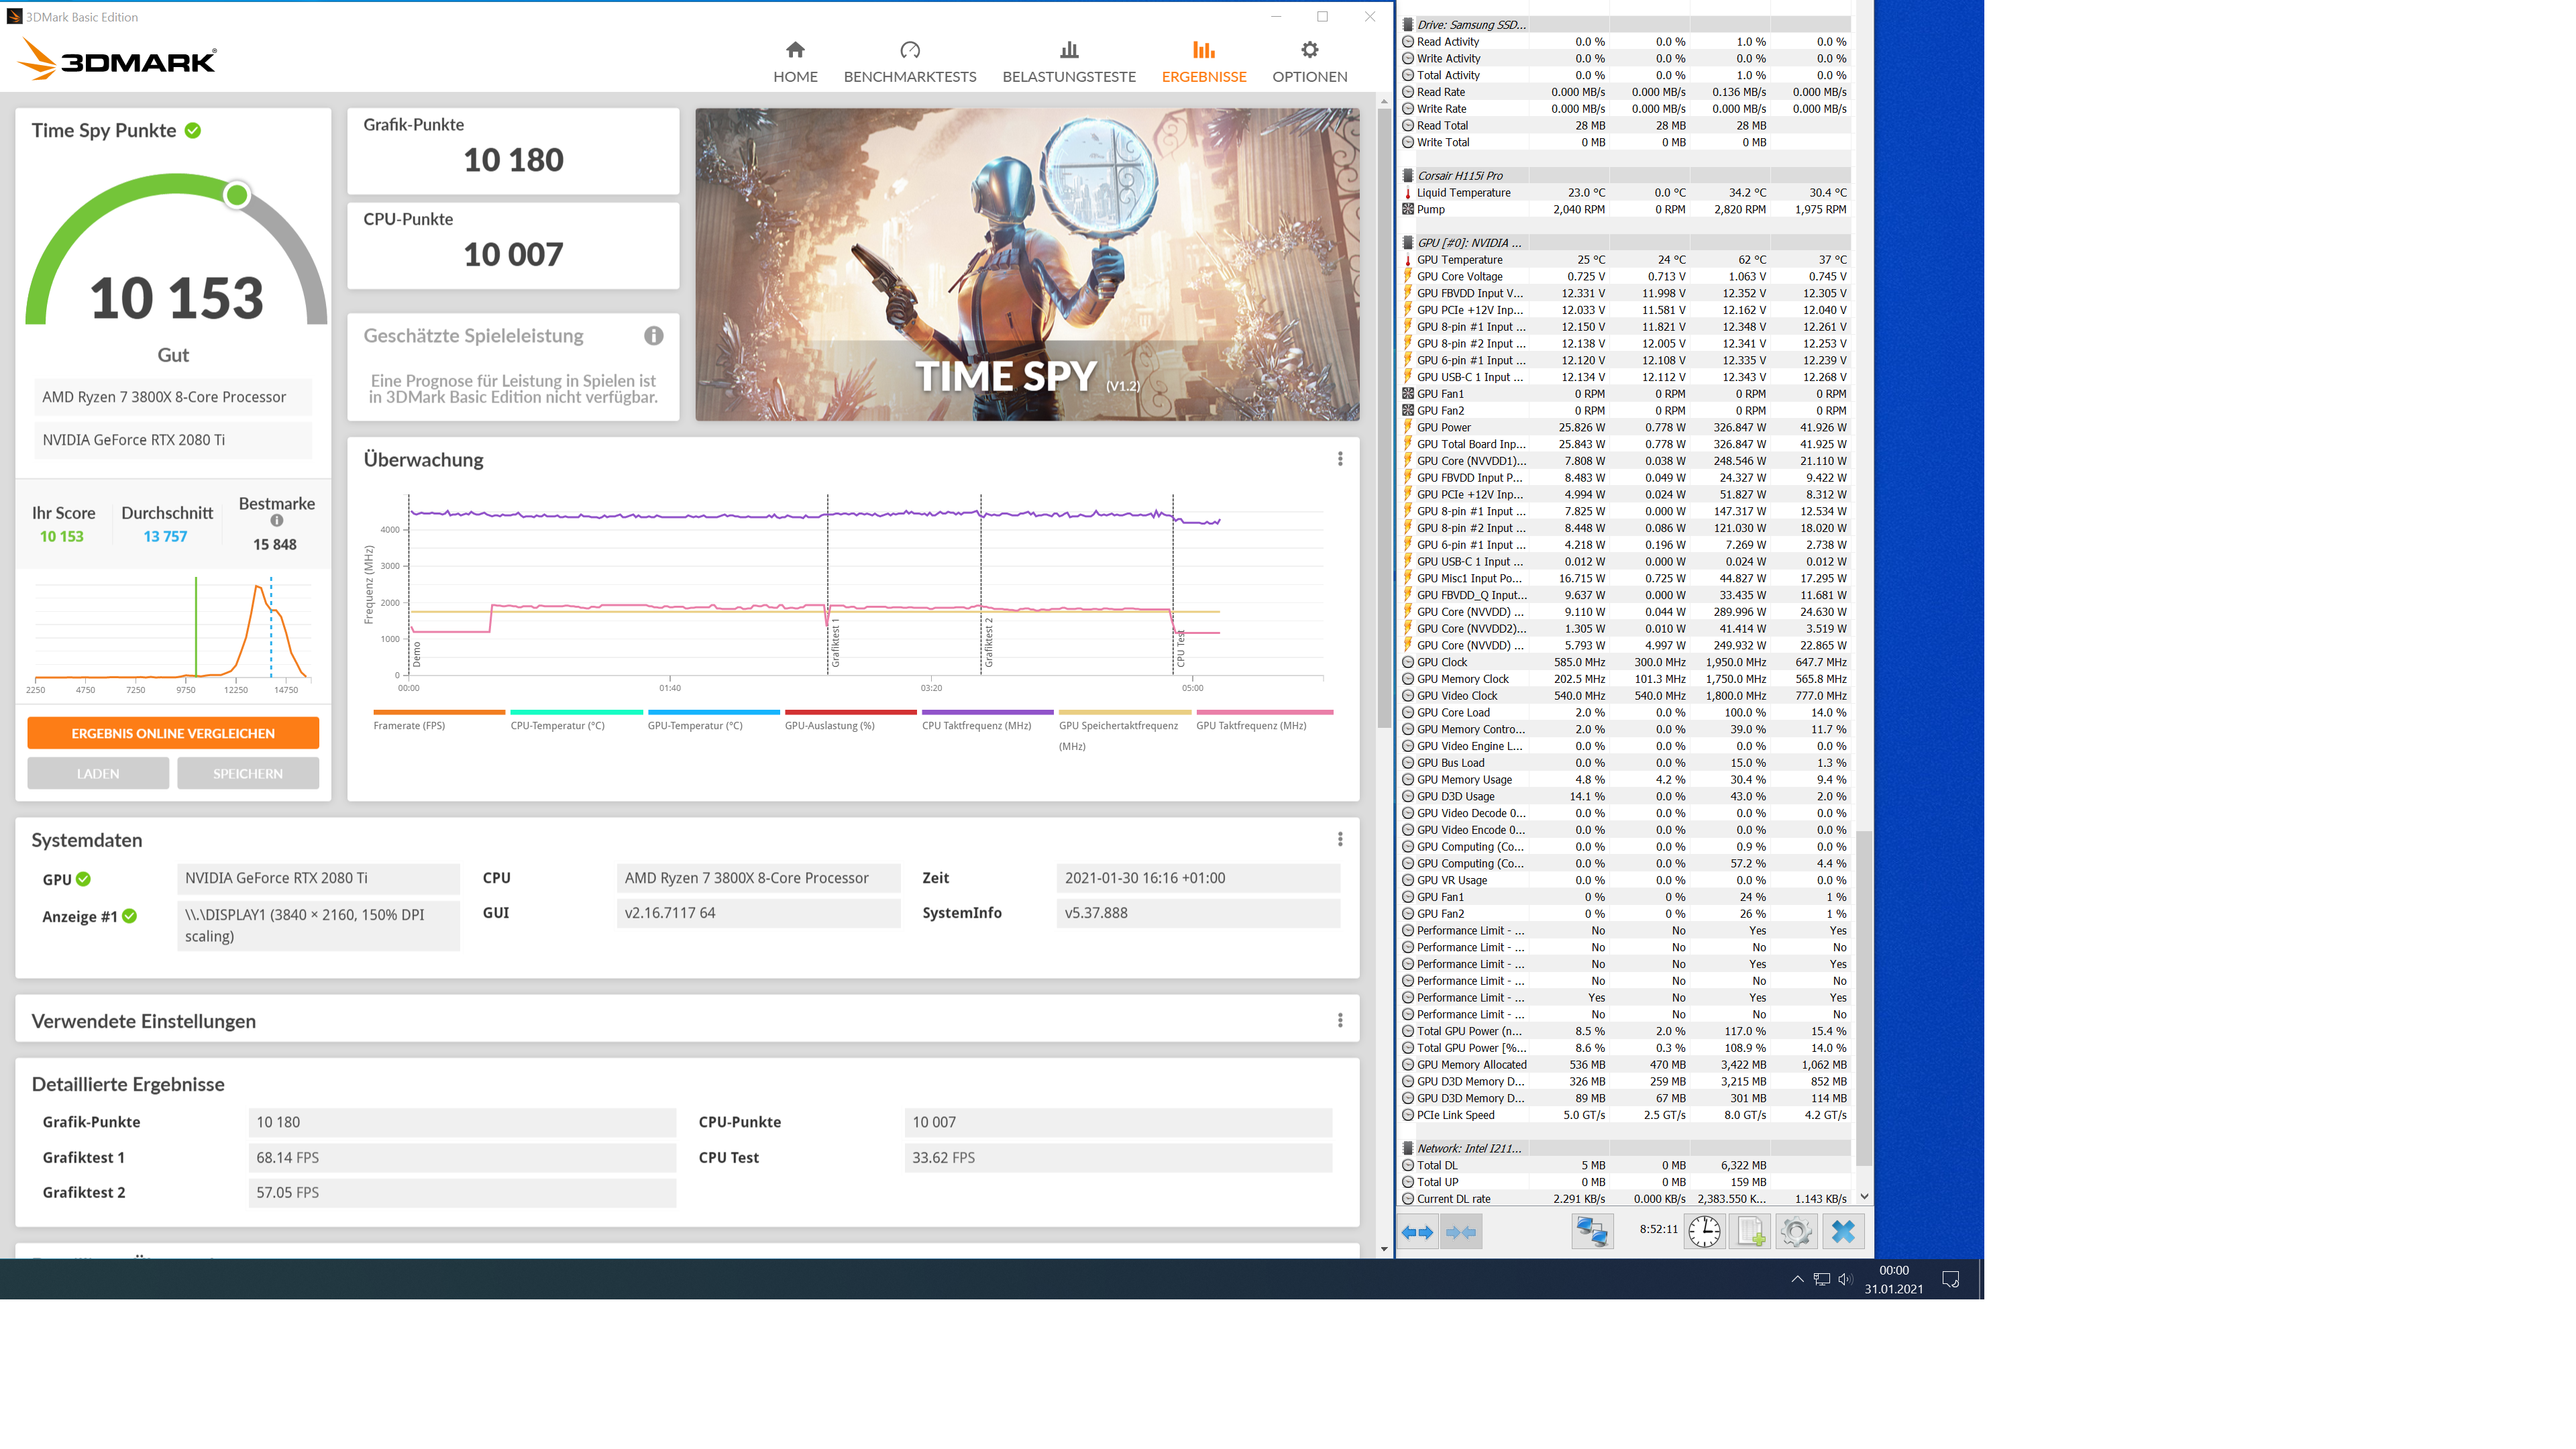Click the 3DMark scrollbar down arrow

tap(1384, 1249)
